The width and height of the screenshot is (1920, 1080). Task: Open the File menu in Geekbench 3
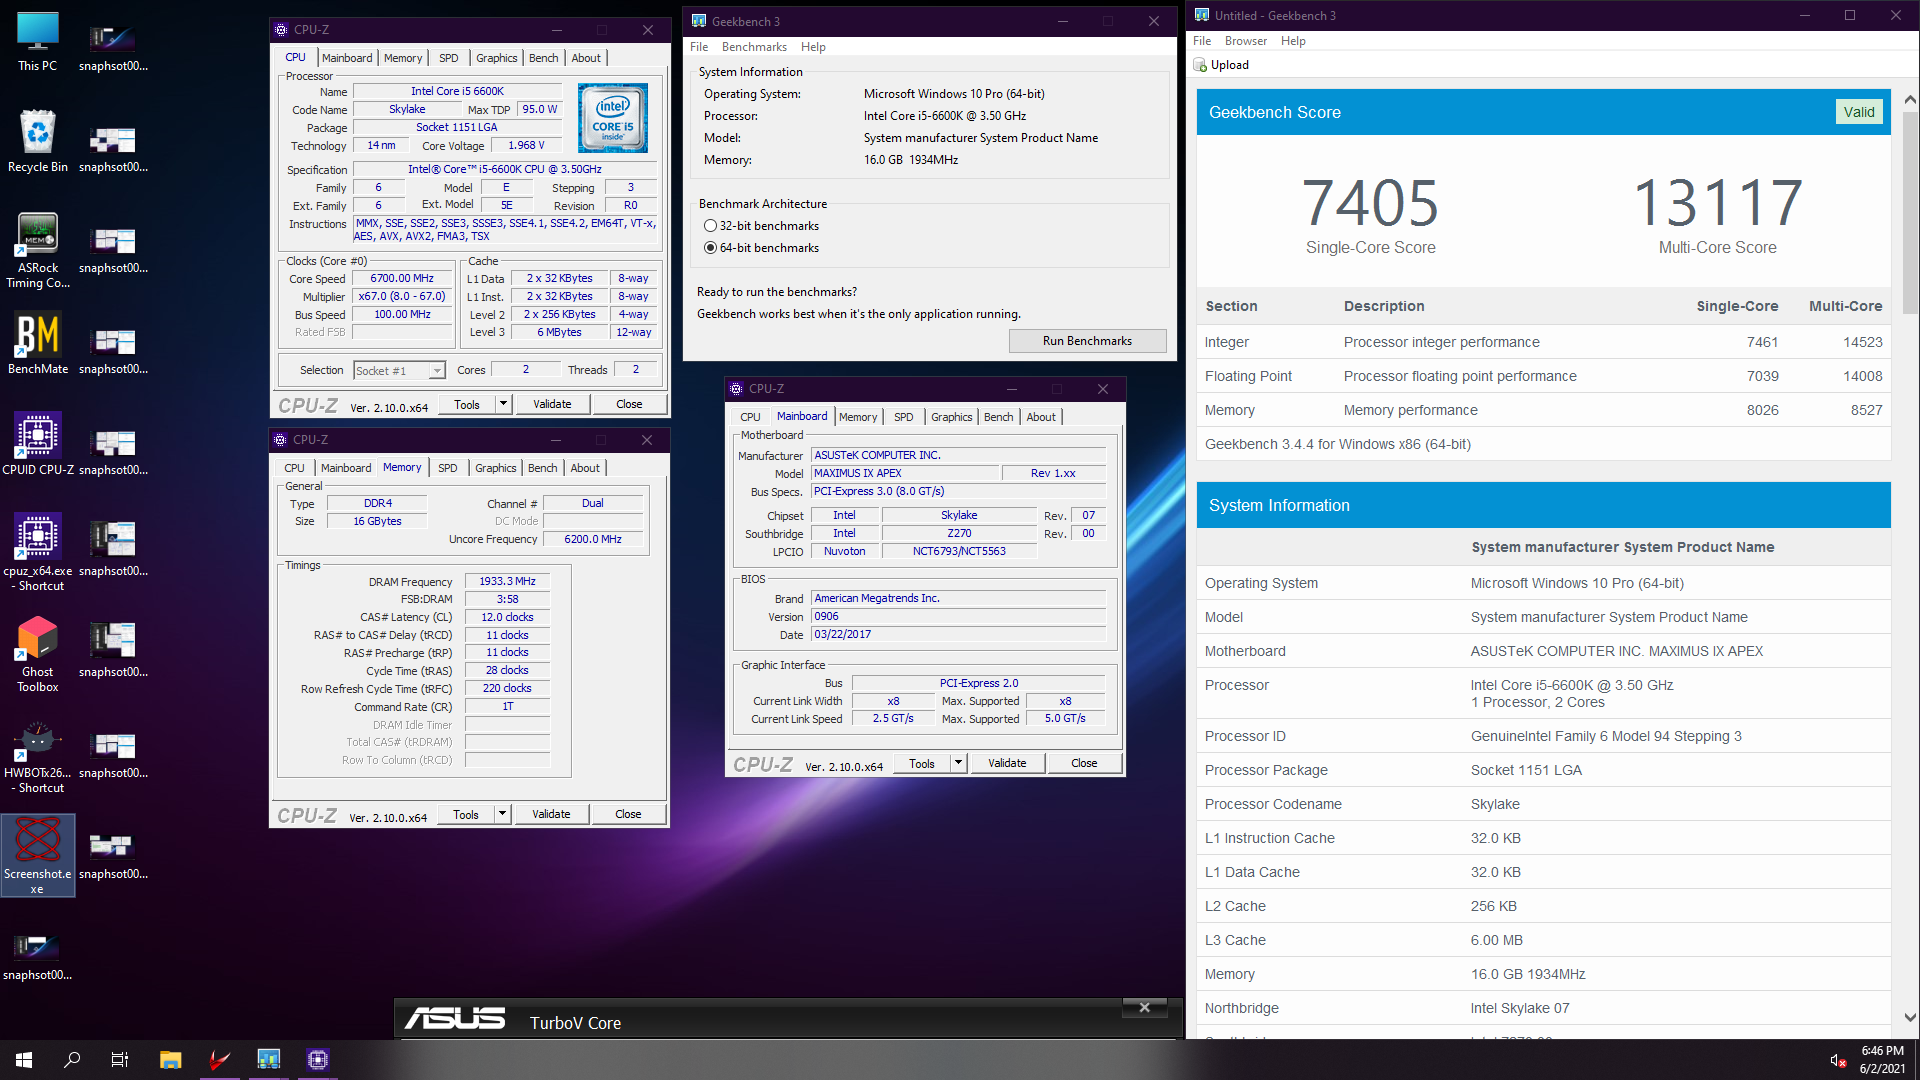pos(699,47)
